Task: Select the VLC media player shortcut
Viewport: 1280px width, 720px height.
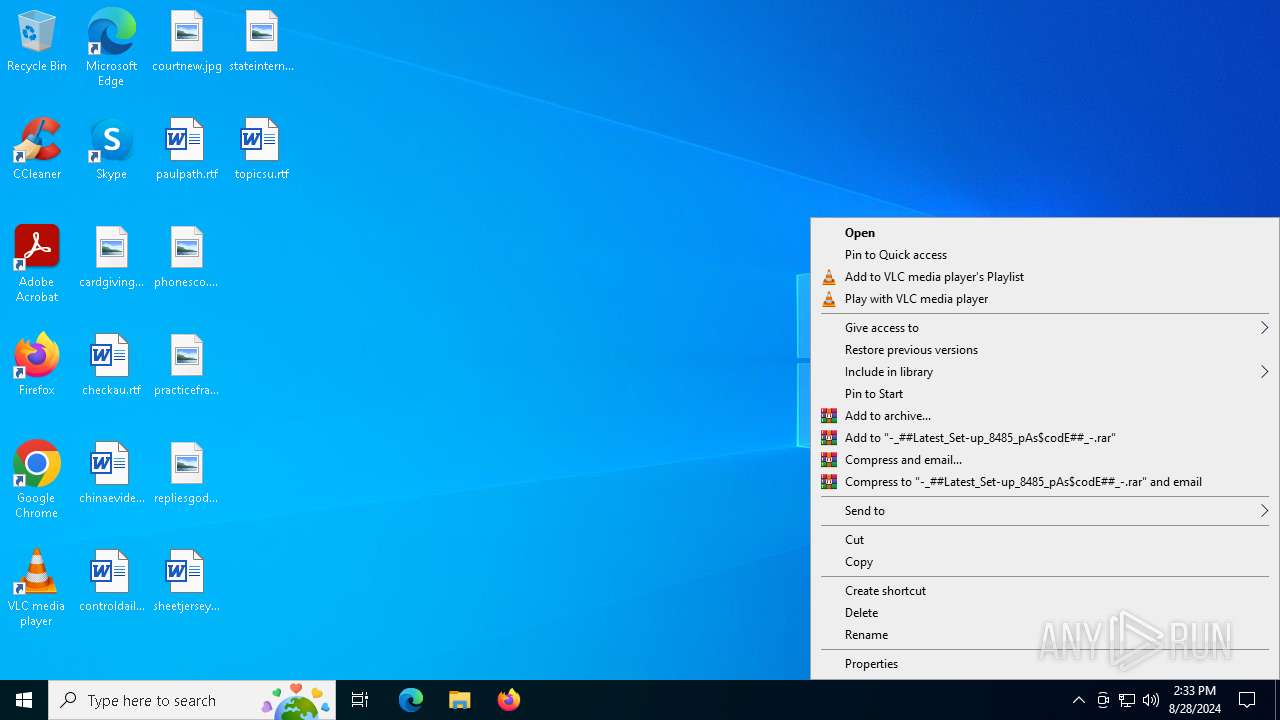Action: pos(37,588)
